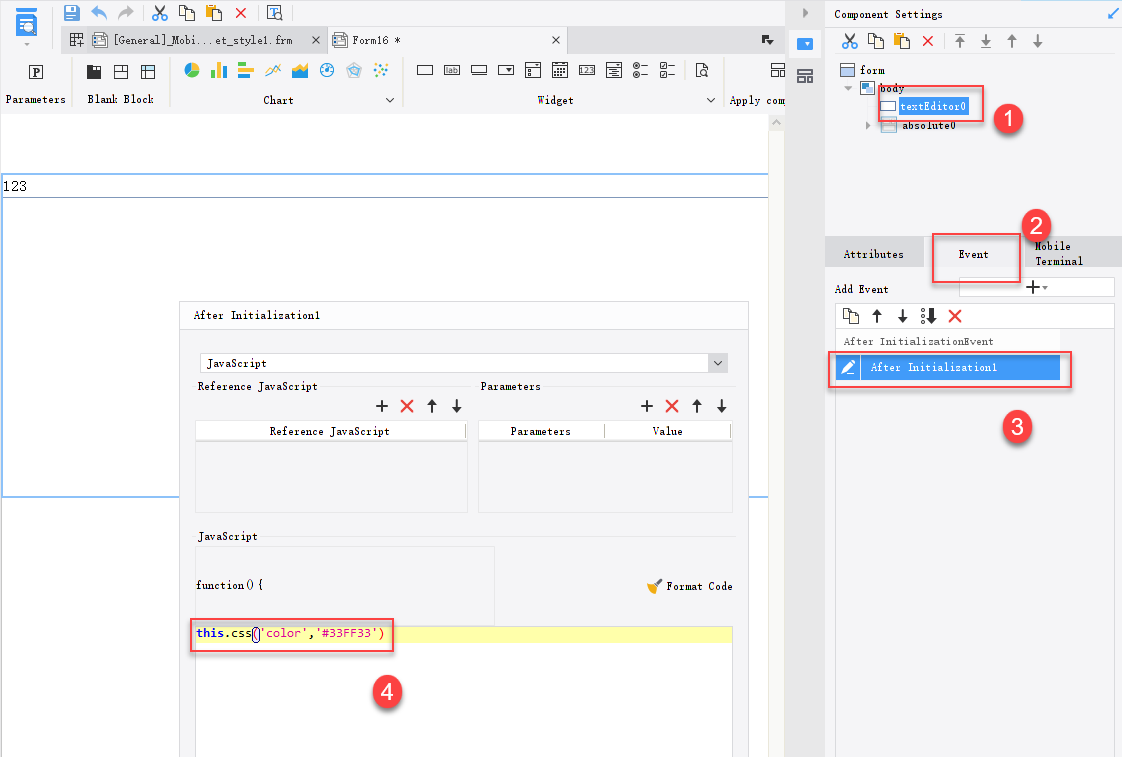The width and height of the screenshot is (1122, 757).
Task: Collapse the body tree node
Action: (848, 88)
